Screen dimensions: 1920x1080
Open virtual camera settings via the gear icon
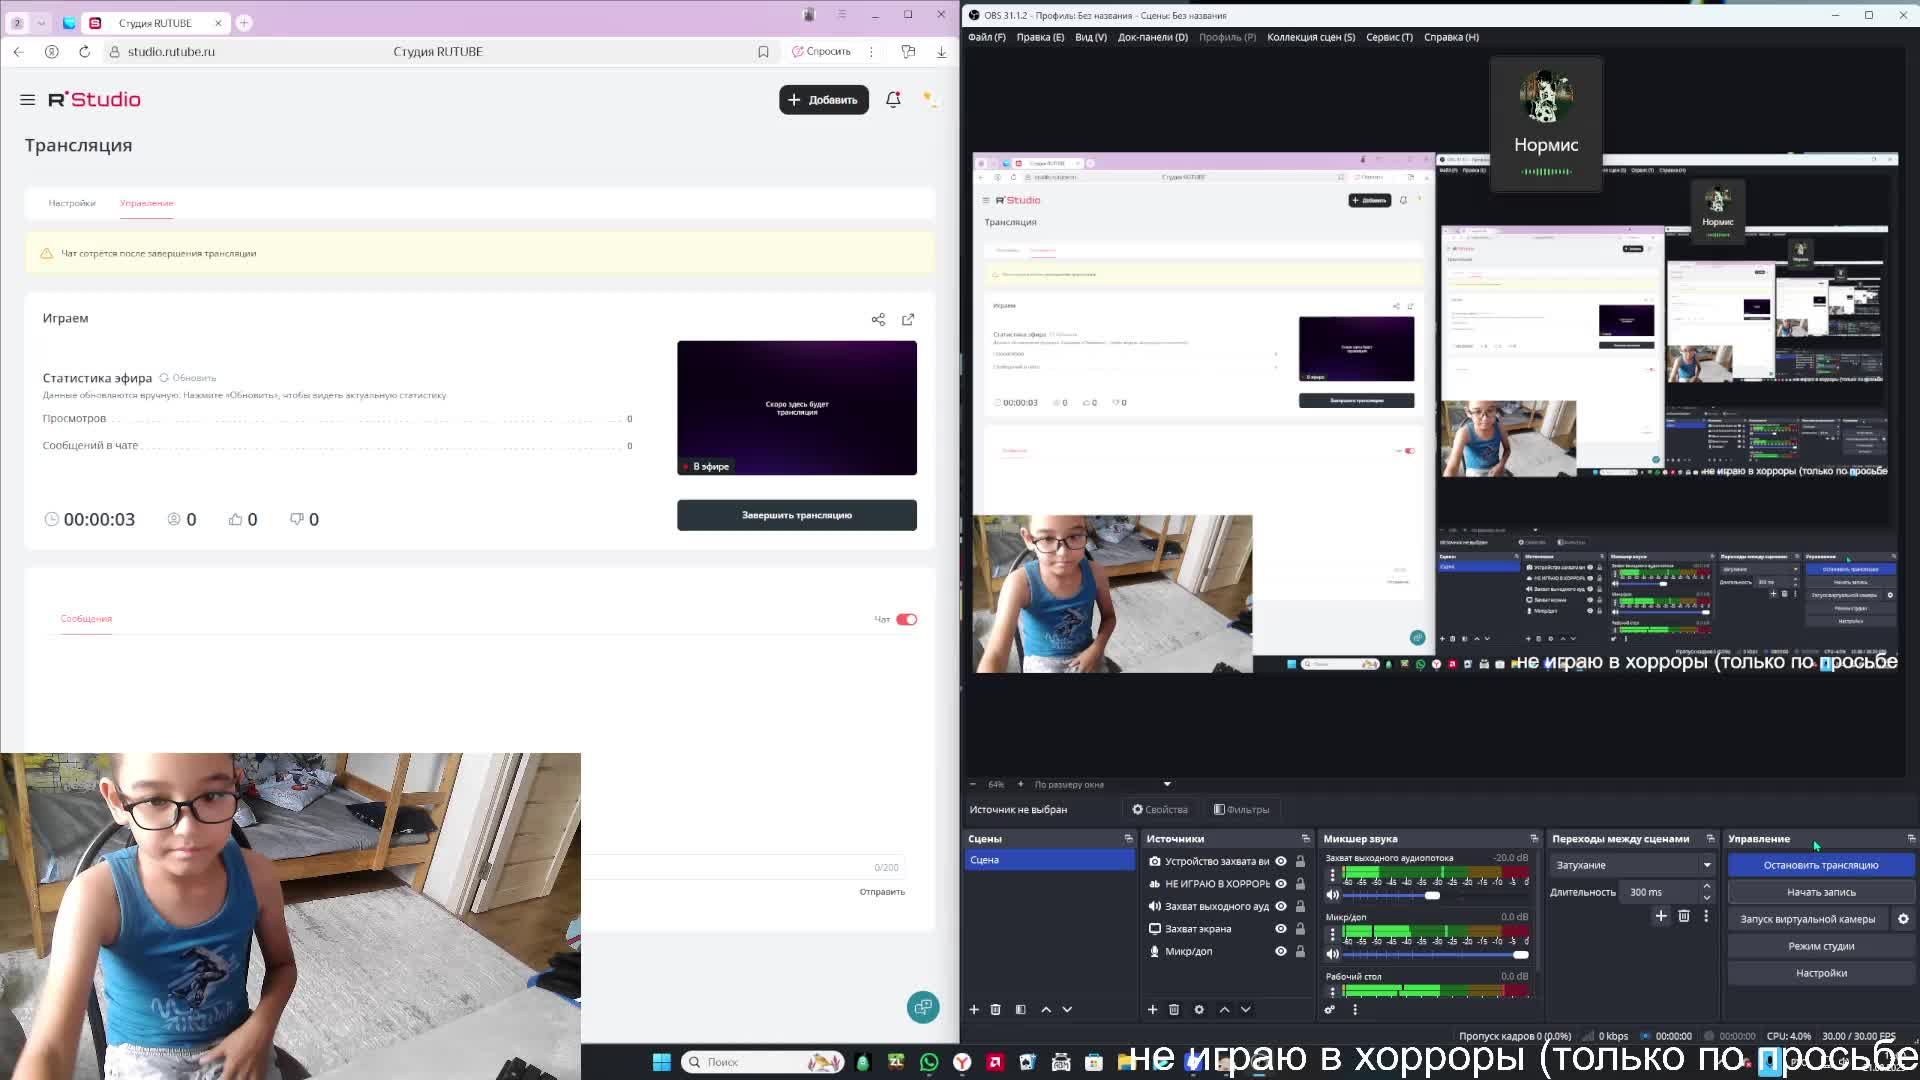pos(1903,919)
